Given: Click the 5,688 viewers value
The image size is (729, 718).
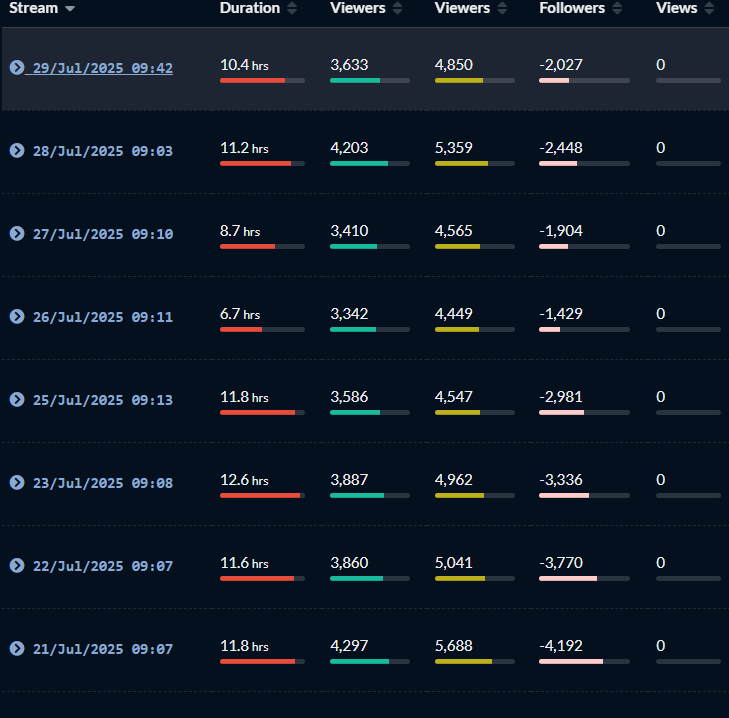Looking at the screenshot, I should (454, 646).
